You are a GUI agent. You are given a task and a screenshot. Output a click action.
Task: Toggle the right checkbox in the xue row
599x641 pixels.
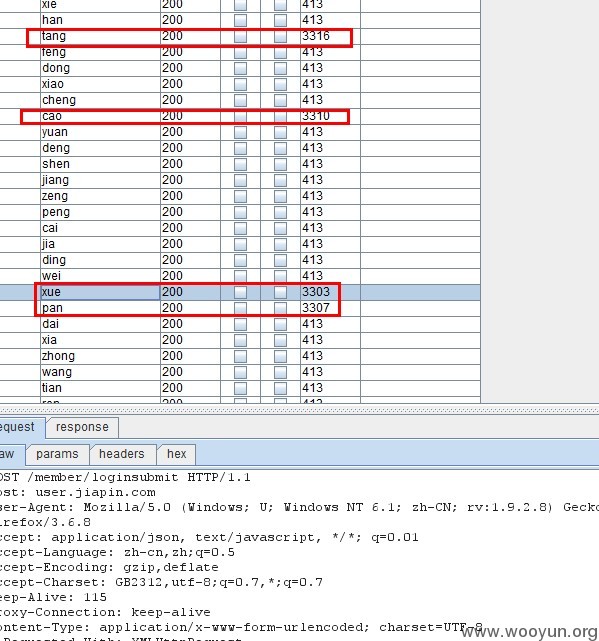coord(280,292)
